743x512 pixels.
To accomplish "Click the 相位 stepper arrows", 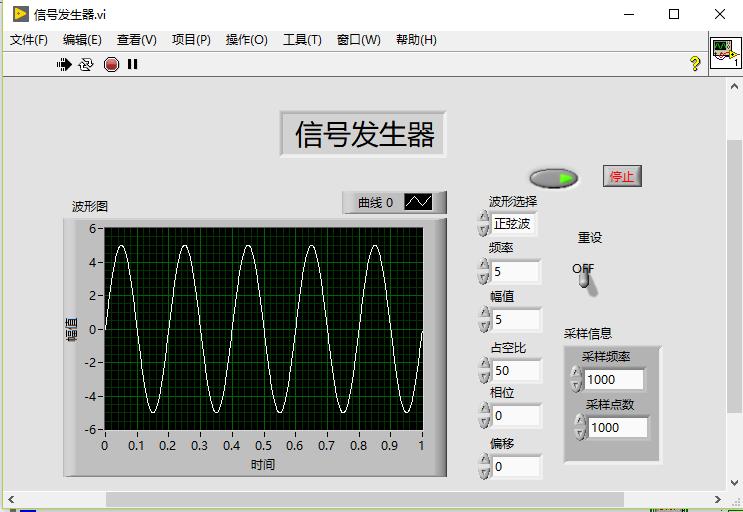I will 484,415.
